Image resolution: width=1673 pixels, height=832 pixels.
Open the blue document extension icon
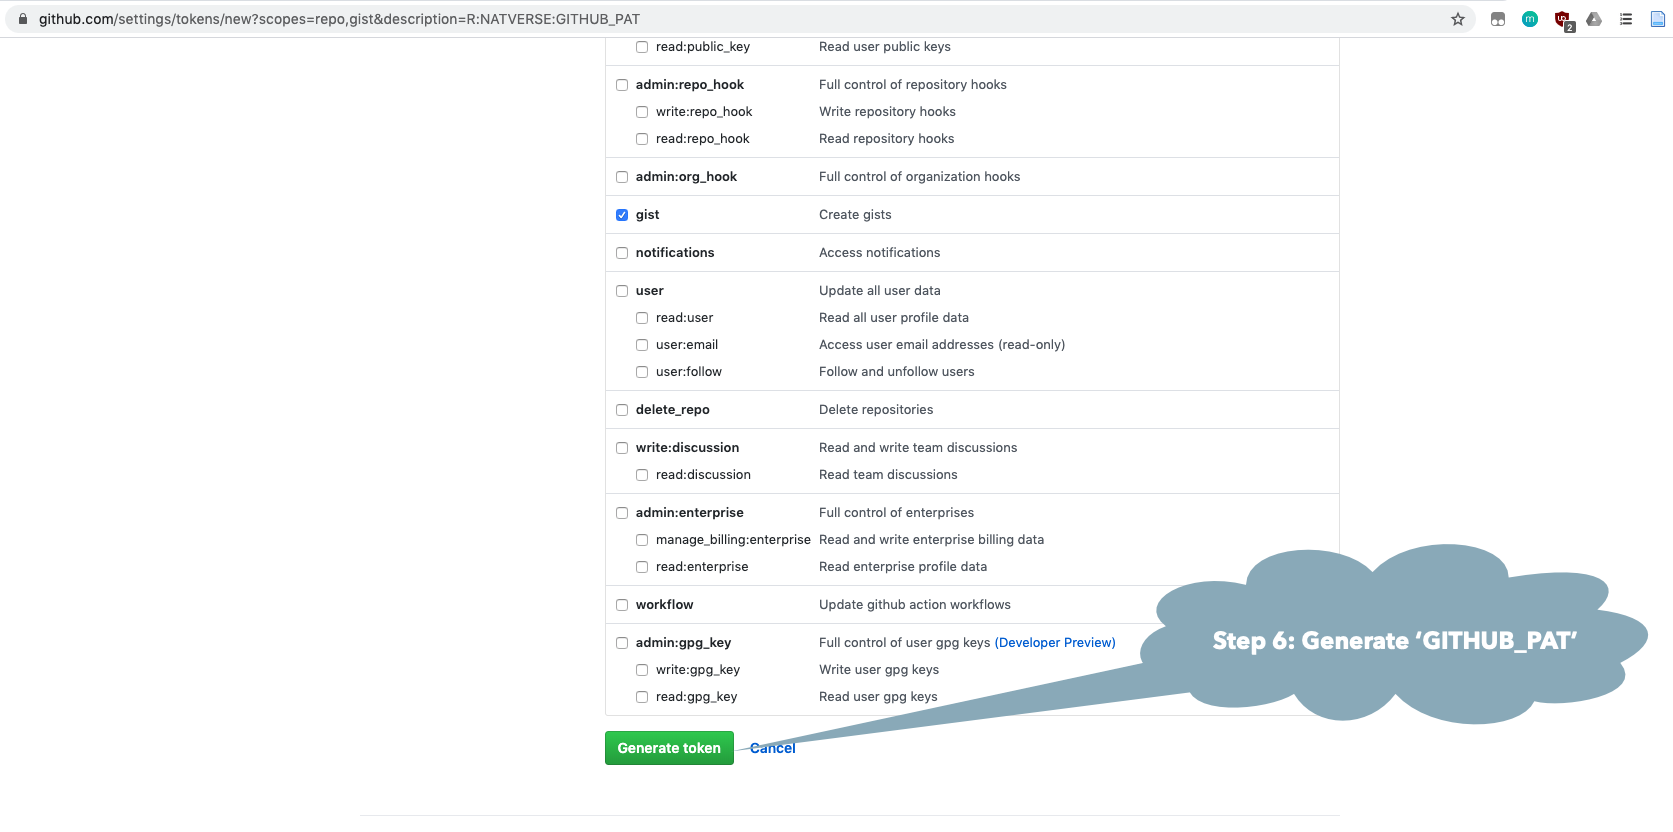pos(1657,19)
